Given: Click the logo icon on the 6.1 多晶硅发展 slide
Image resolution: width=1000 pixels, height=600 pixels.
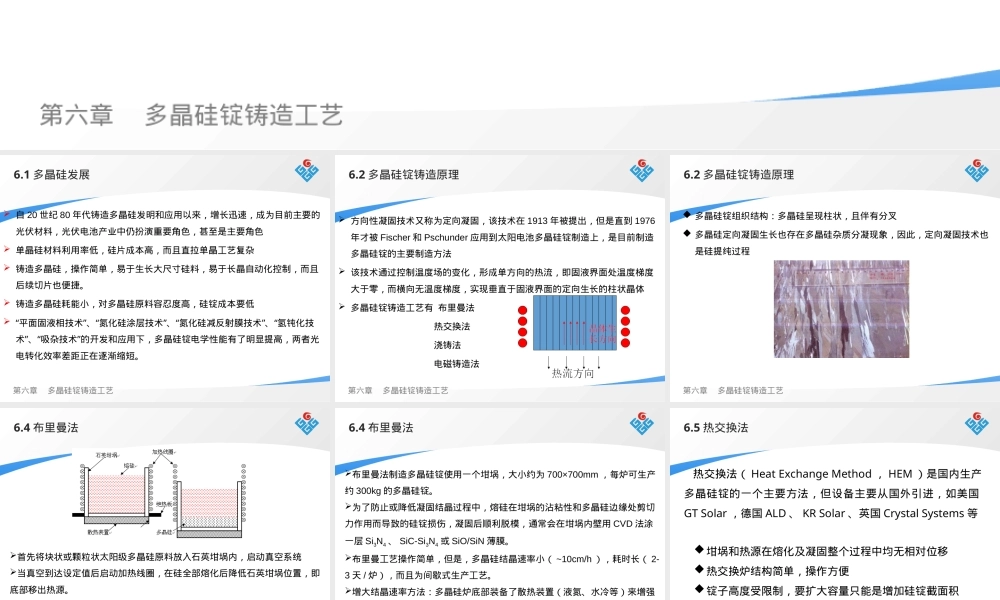Looking at the screenshot, I should (x=307, y=170).
